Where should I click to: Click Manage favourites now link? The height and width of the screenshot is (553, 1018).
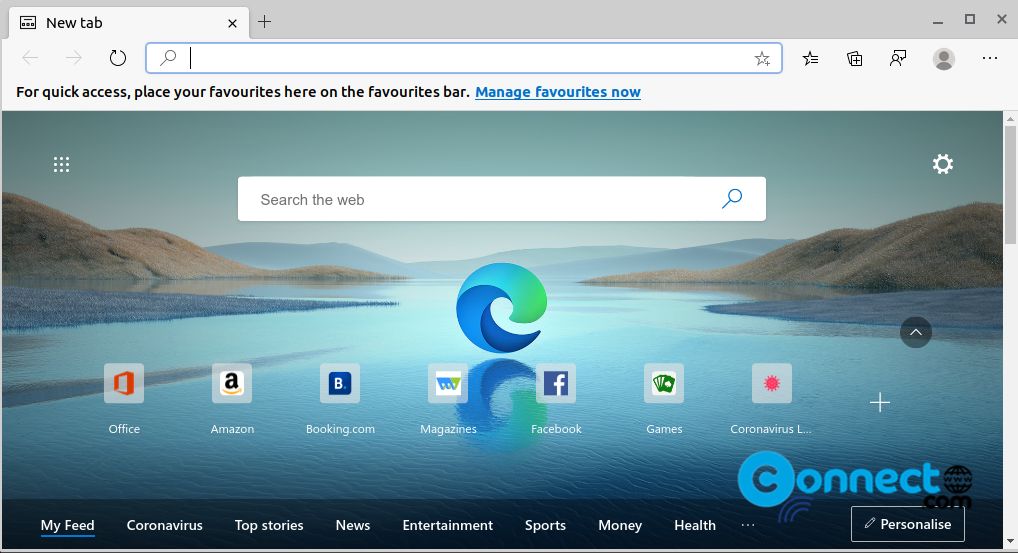(558, 92)
